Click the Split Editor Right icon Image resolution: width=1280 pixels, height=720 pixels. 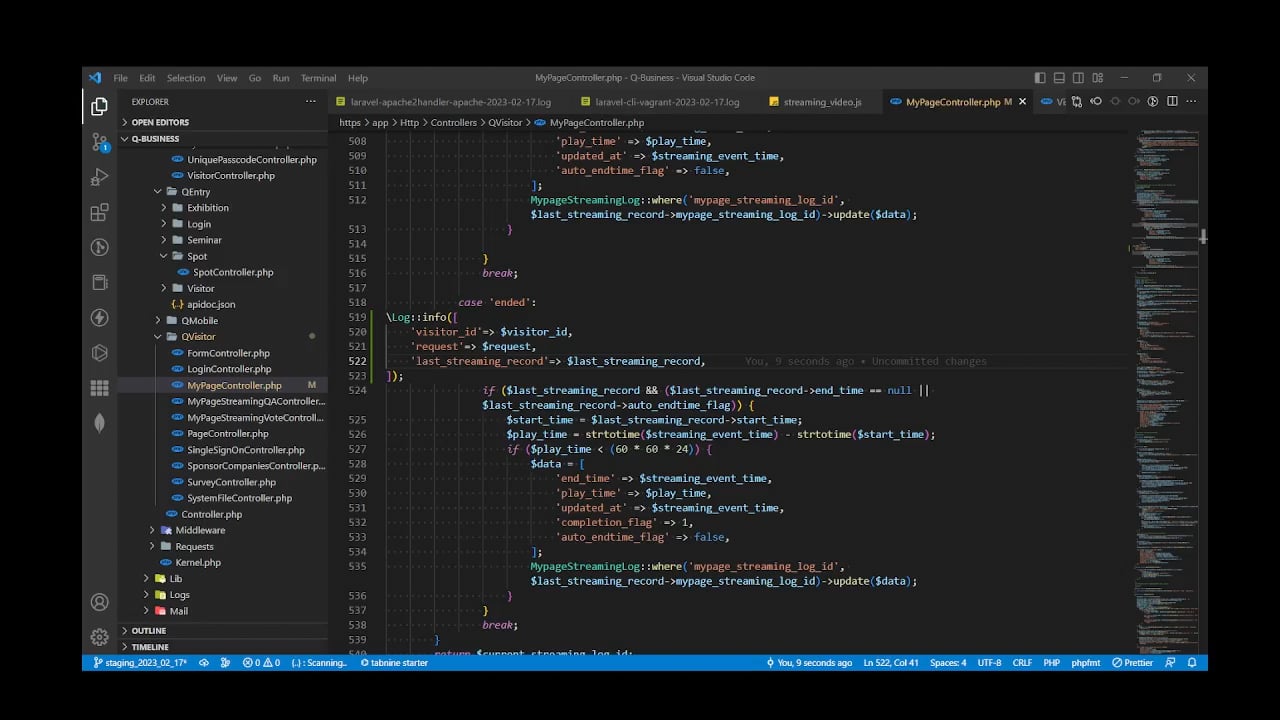pos(1172,101)
